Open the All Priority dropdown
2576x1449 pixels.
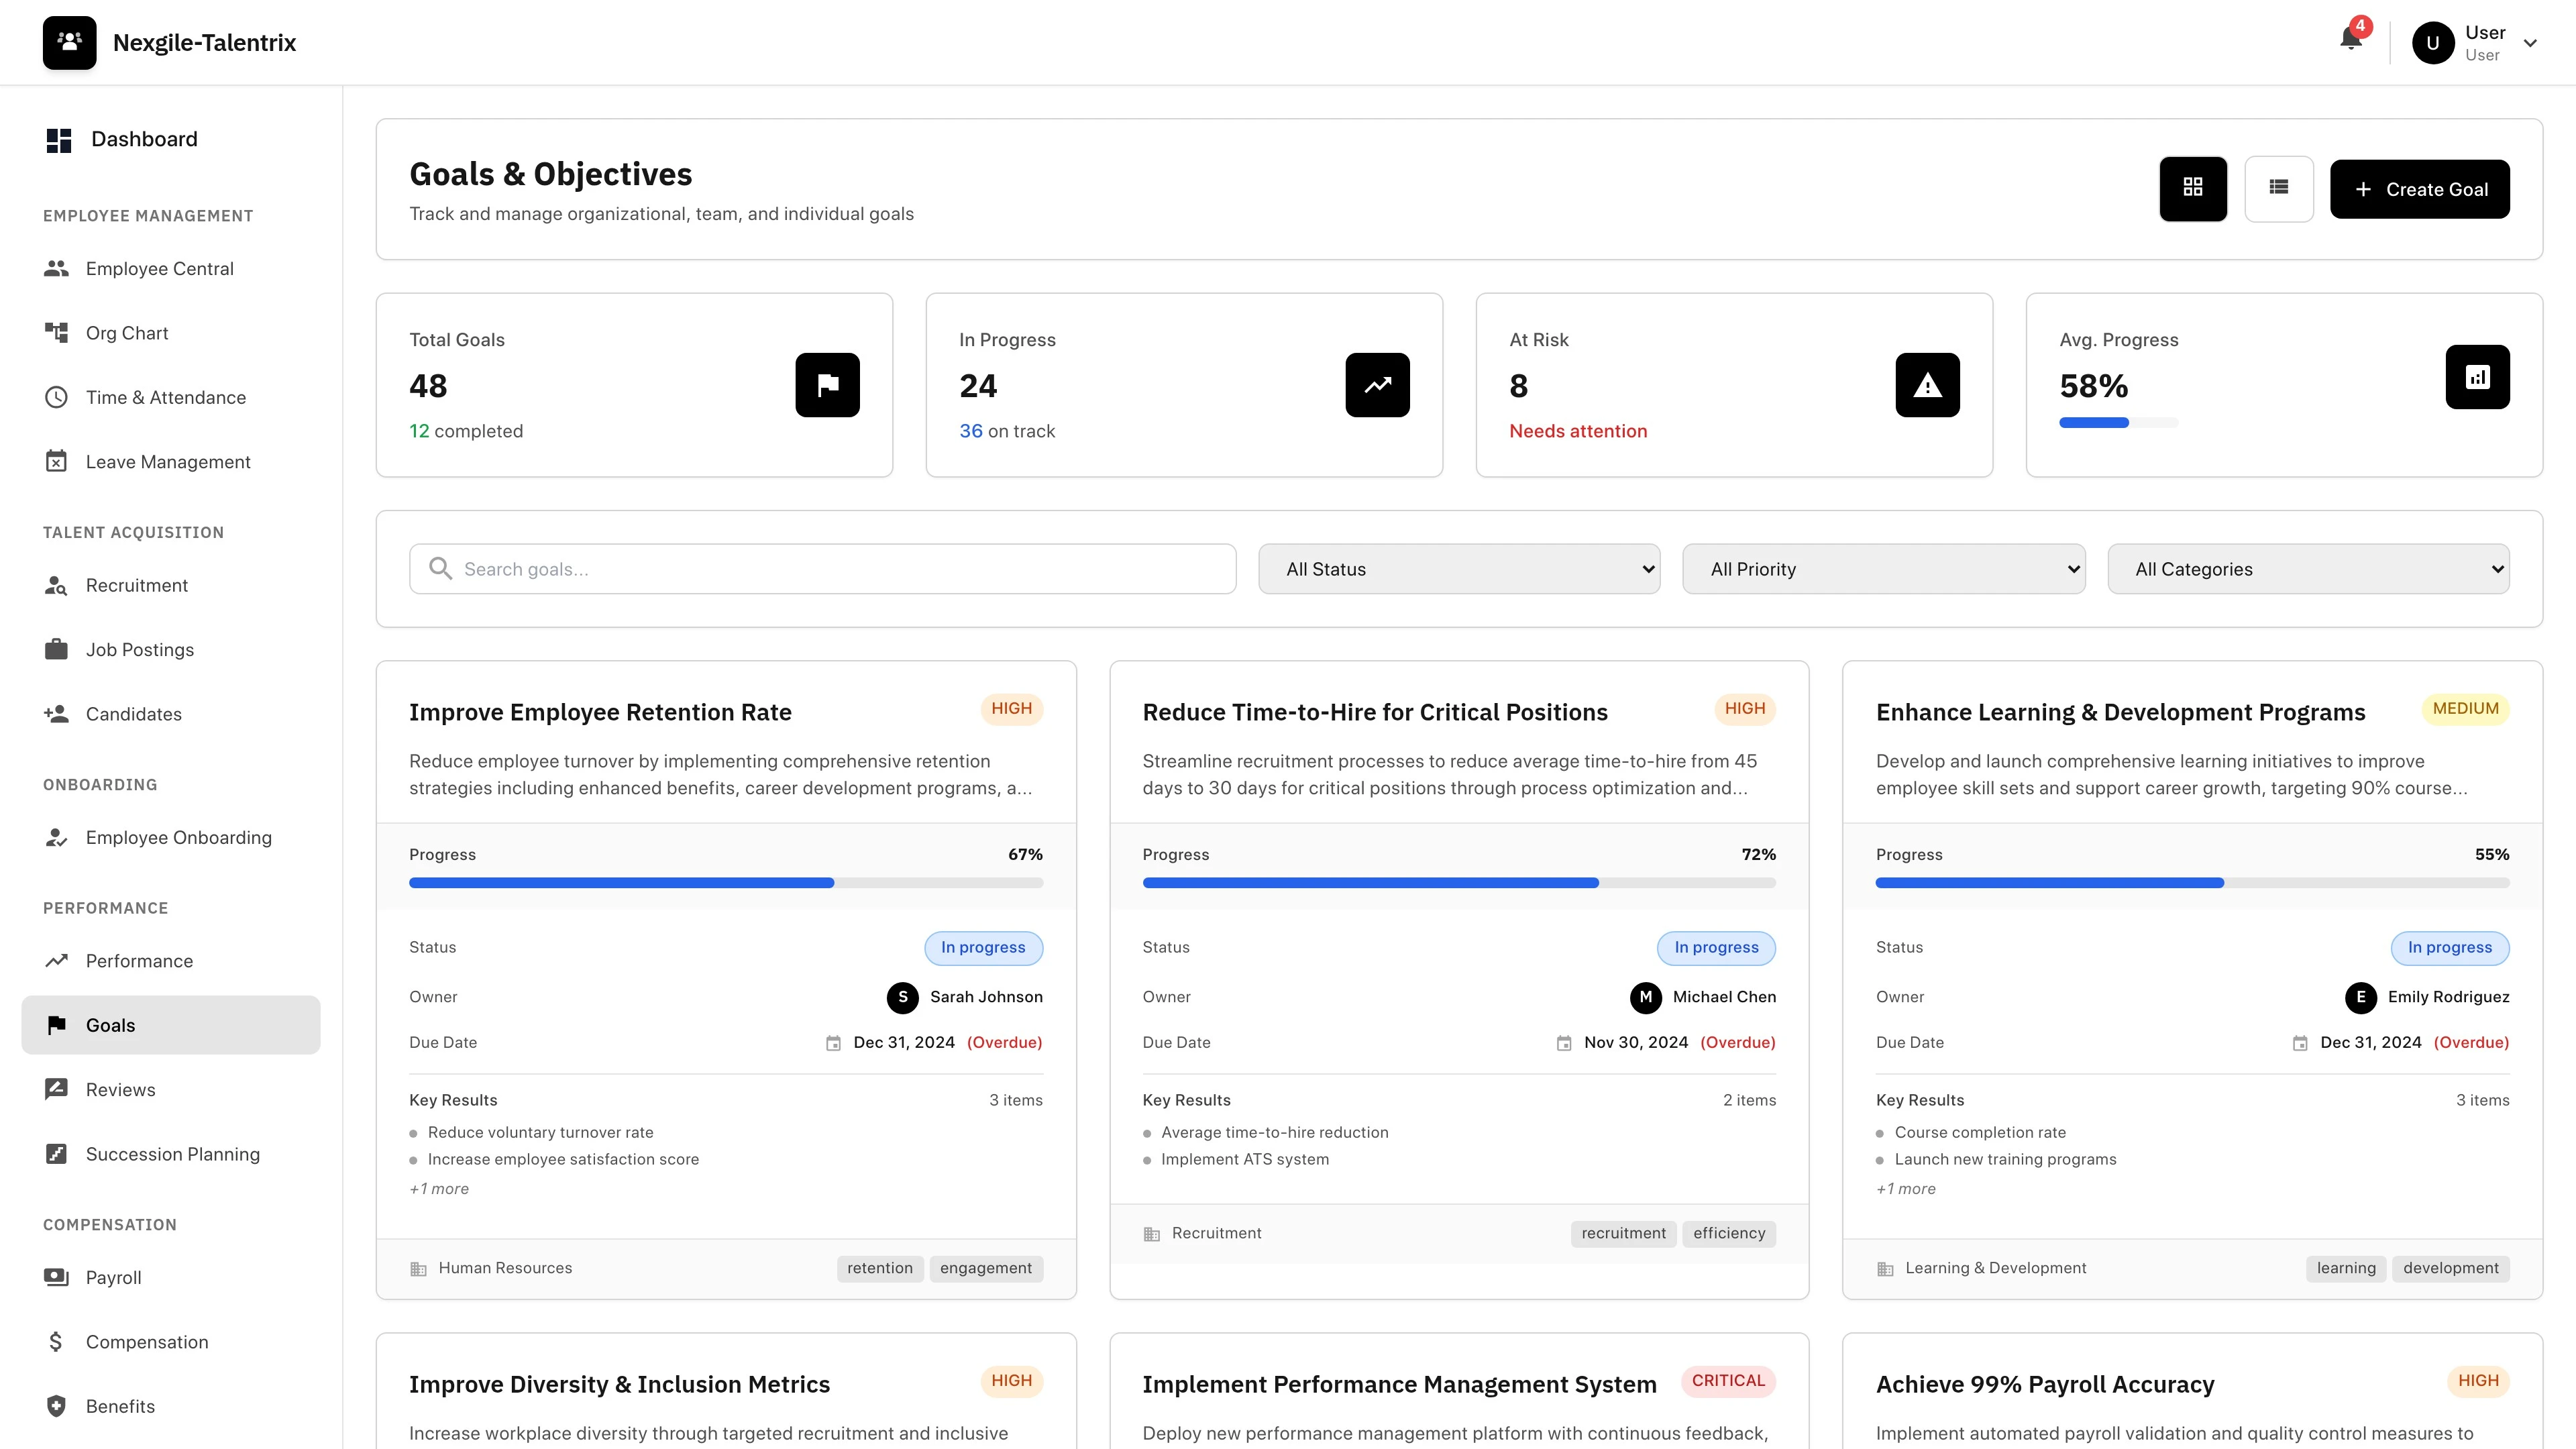tap(1884, 568)
